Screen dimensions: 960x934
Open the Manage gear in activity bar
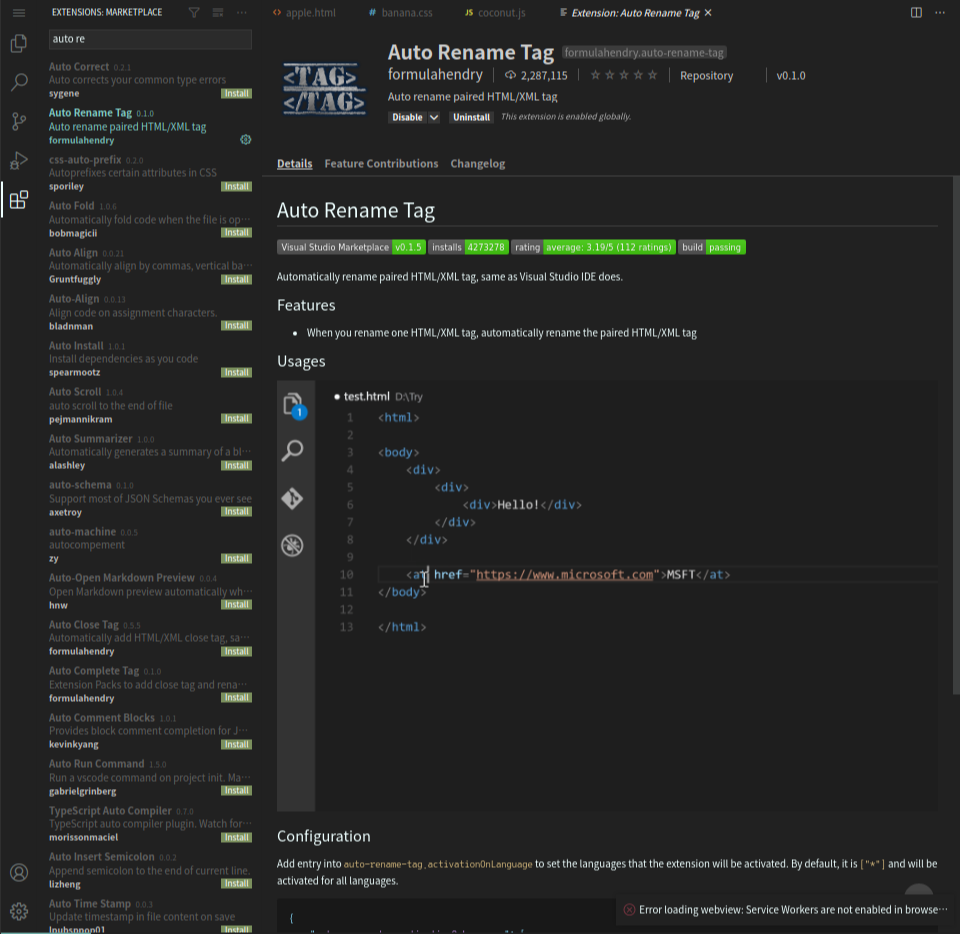pyautogui.click(x=19, y=911)
